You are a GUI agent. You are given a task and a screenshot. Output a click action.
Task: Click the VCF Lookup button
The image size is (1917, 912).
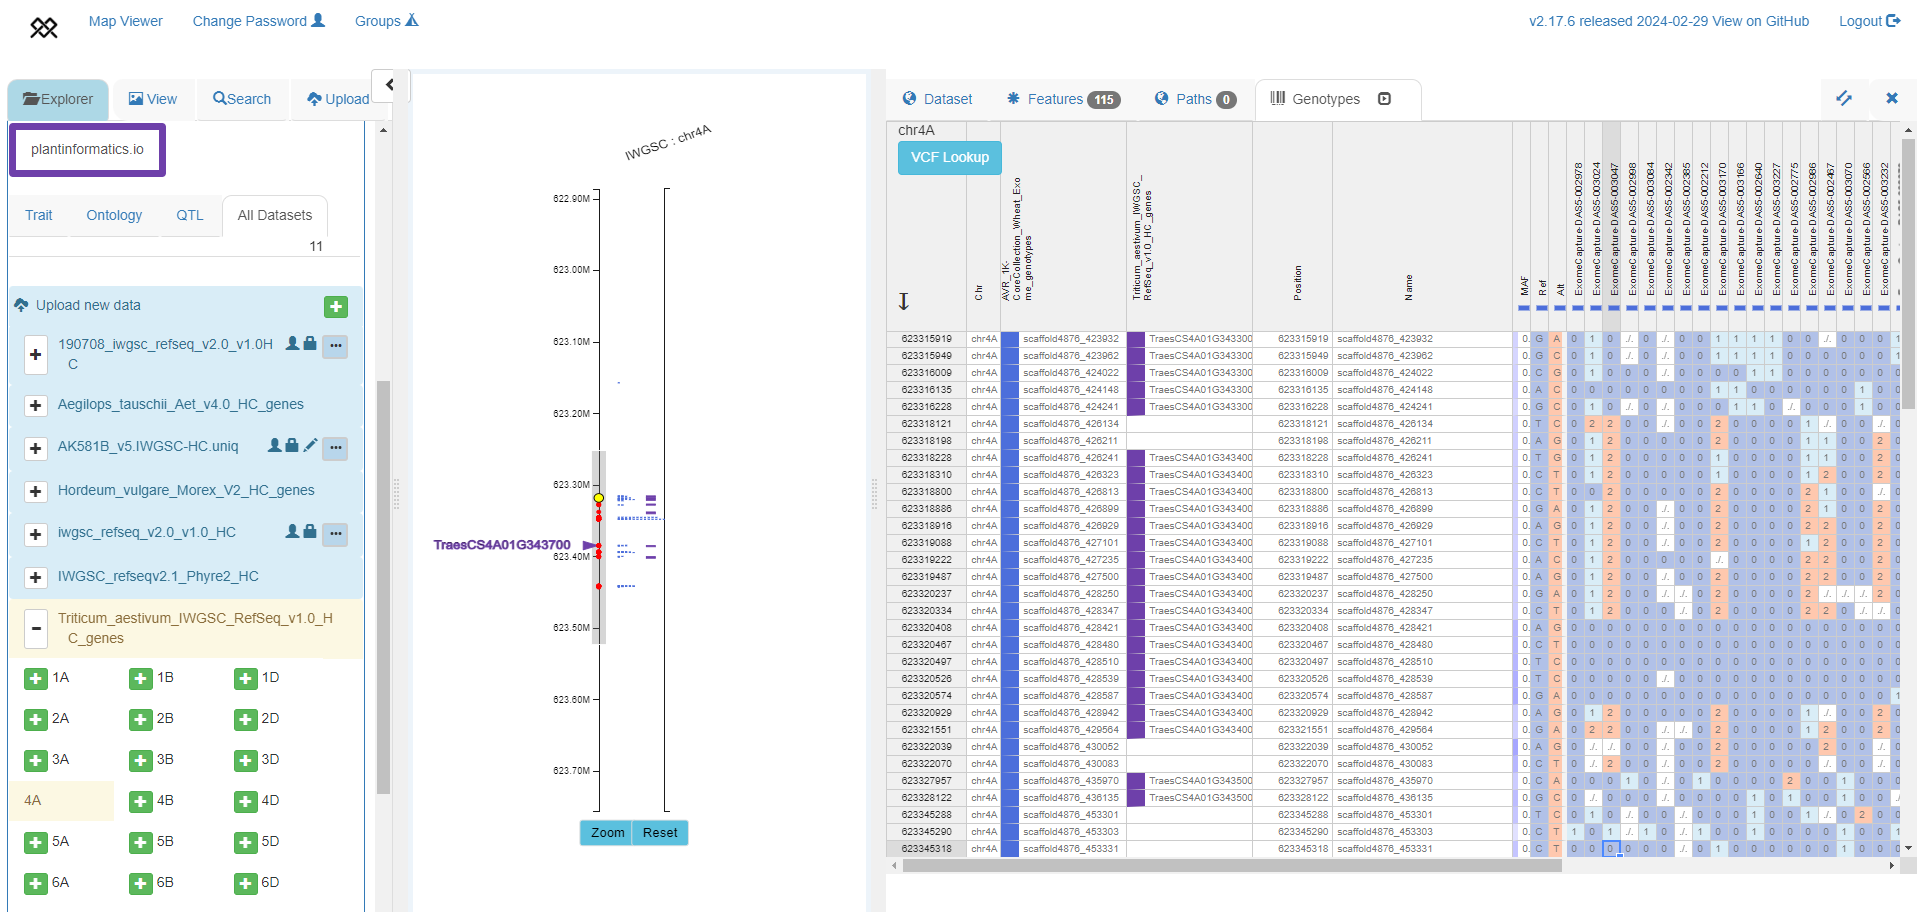point(950,157)
